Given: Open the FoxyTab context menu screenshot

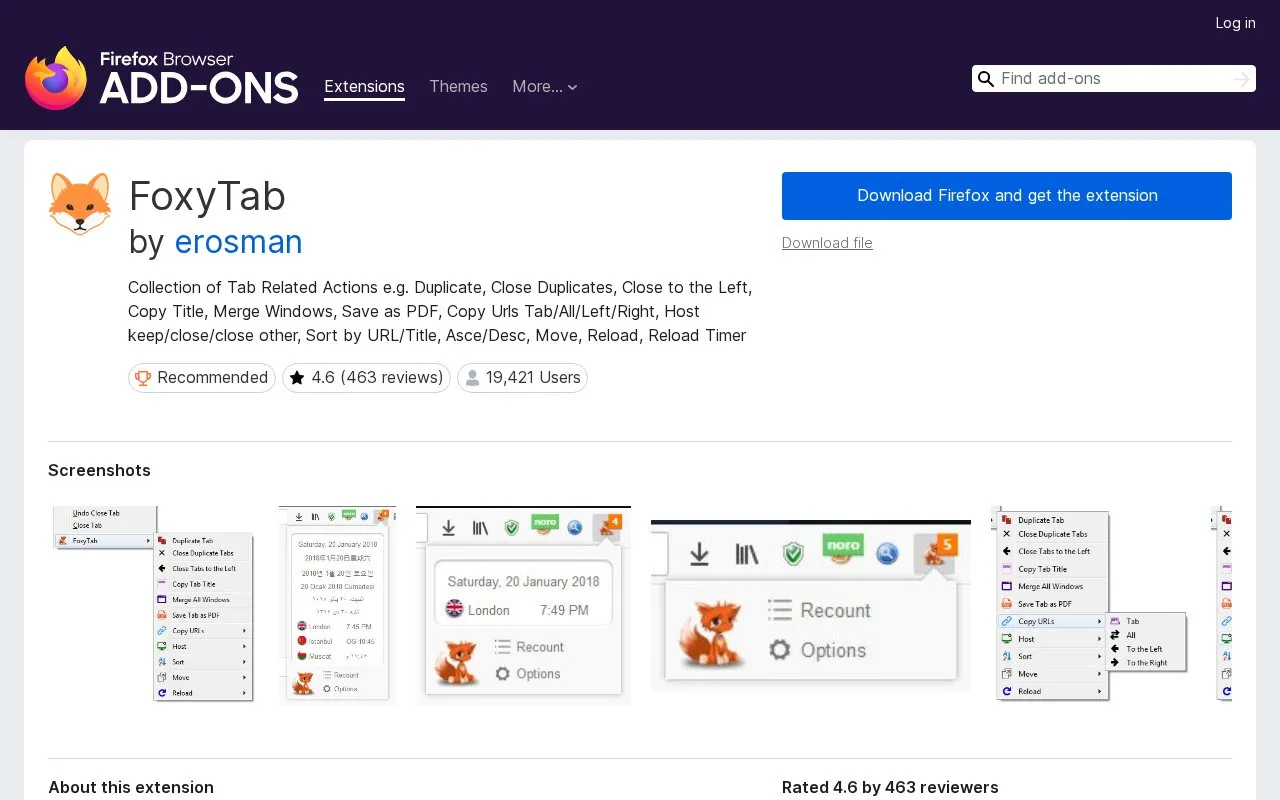Looking at the screenshot, I should click(151, 606).
